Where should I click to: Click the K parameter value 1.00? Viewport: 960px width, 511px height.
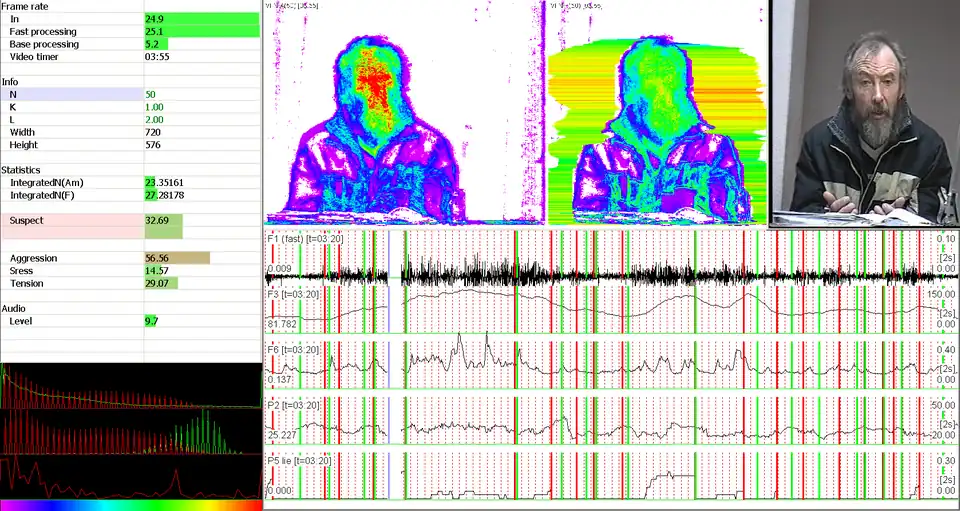154,107
